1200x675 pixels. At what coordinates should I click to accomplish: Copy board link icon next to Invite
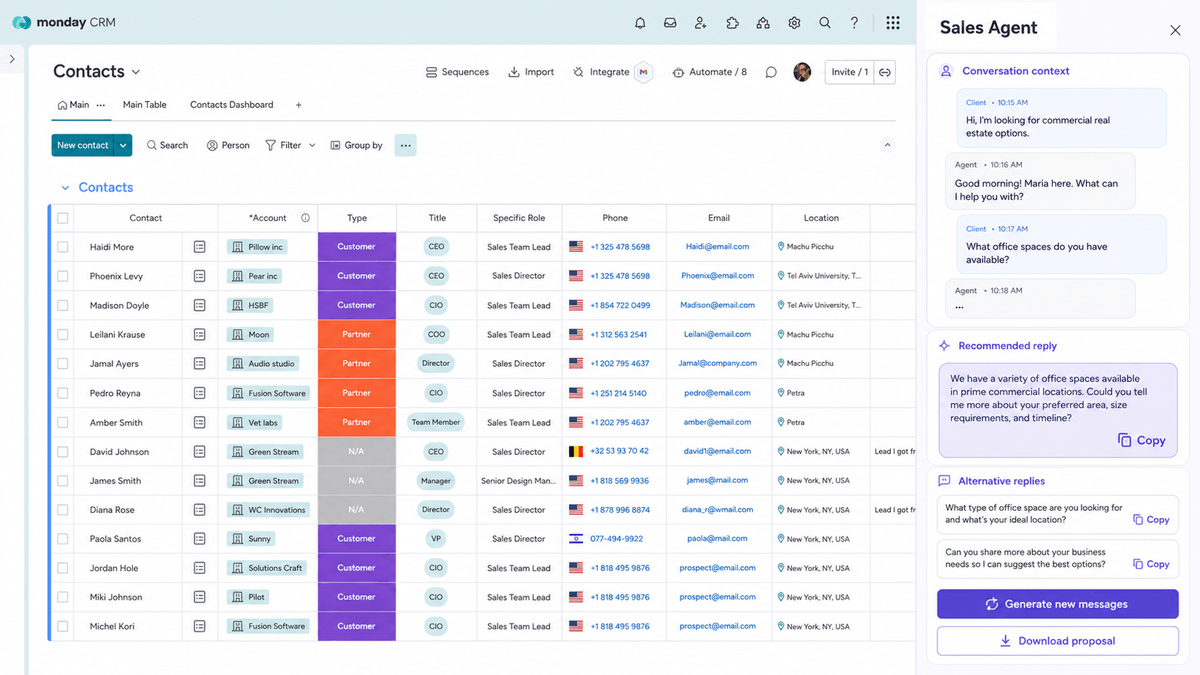click(884, 72)
